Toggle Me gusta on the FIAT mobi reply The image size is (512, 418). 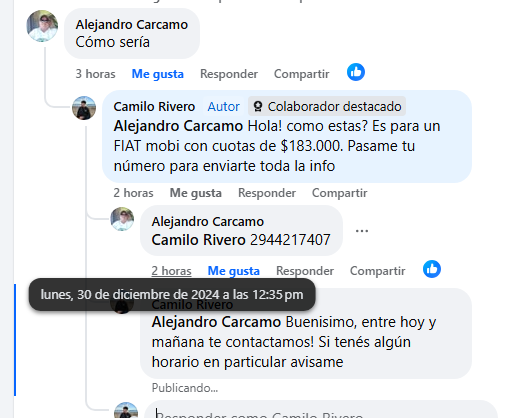pyautogui.click(x=196, y=193)
